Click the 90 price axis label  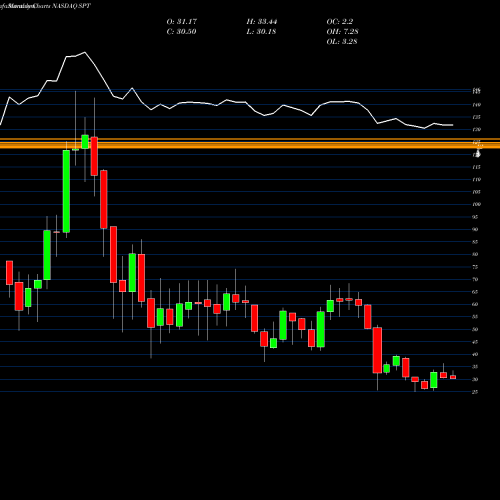pos(475,229)
